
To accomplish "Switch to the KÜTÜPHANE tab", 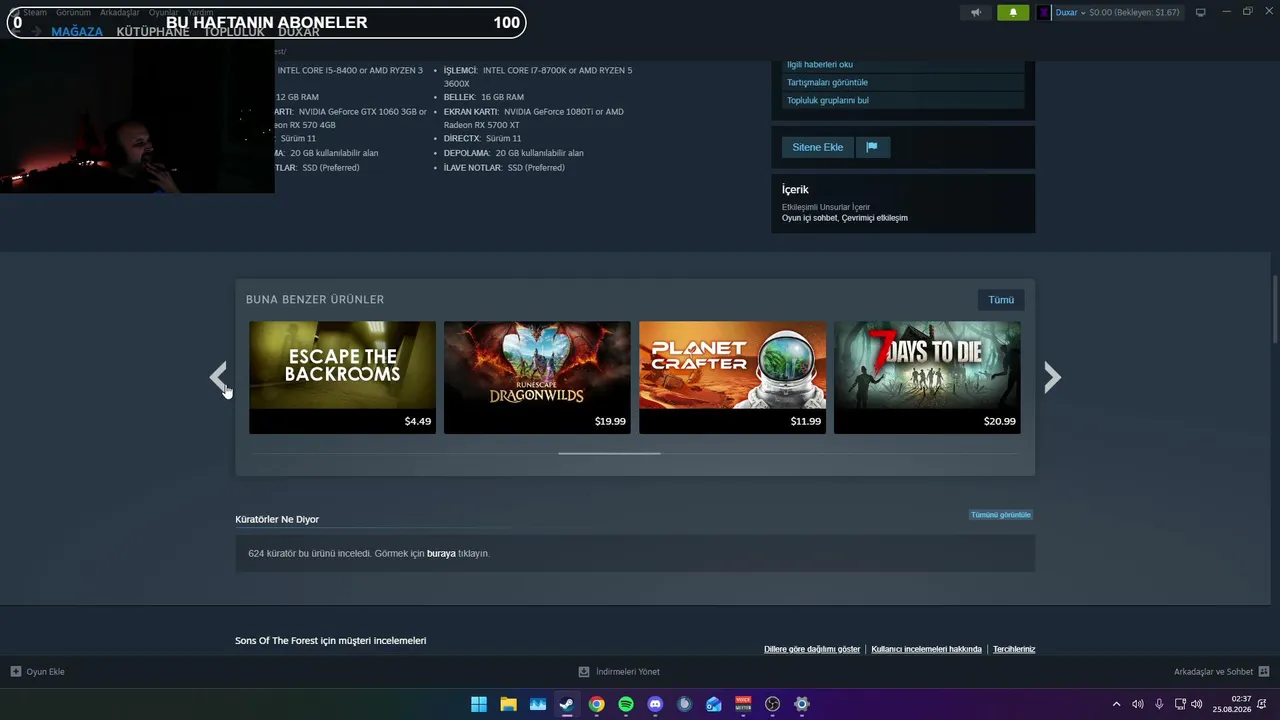I will [153, 31].
